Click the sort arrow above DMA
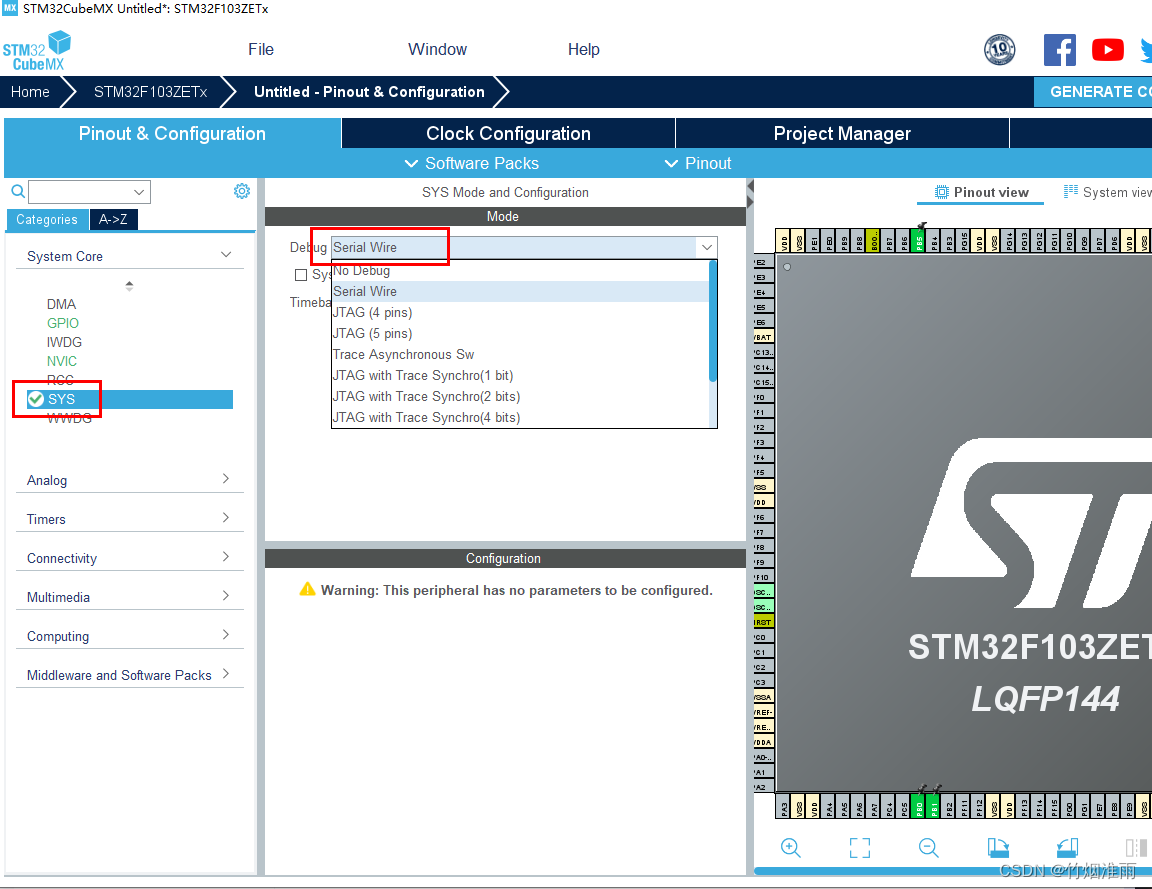The height and width of the screenshot is (889, 1152). [129, 286]
